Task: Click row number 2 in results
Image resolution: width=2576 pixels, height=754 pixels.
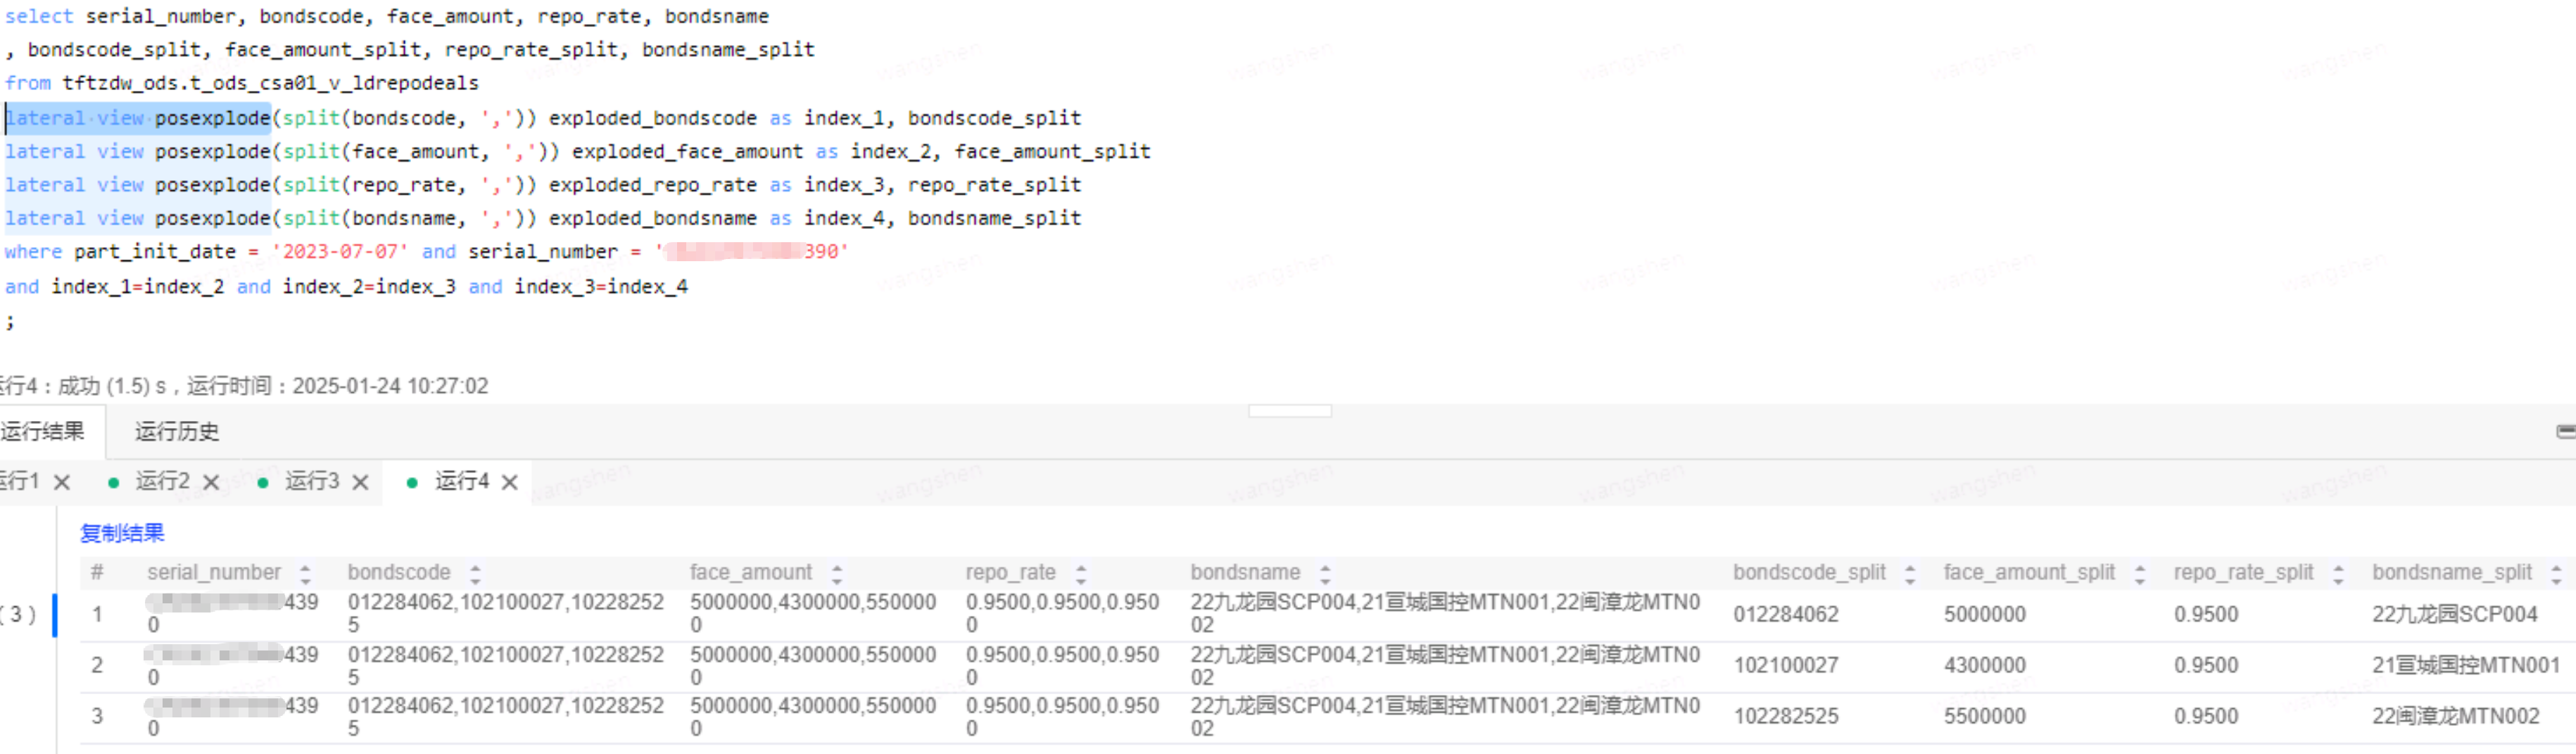Action: (x=97, y=665)
